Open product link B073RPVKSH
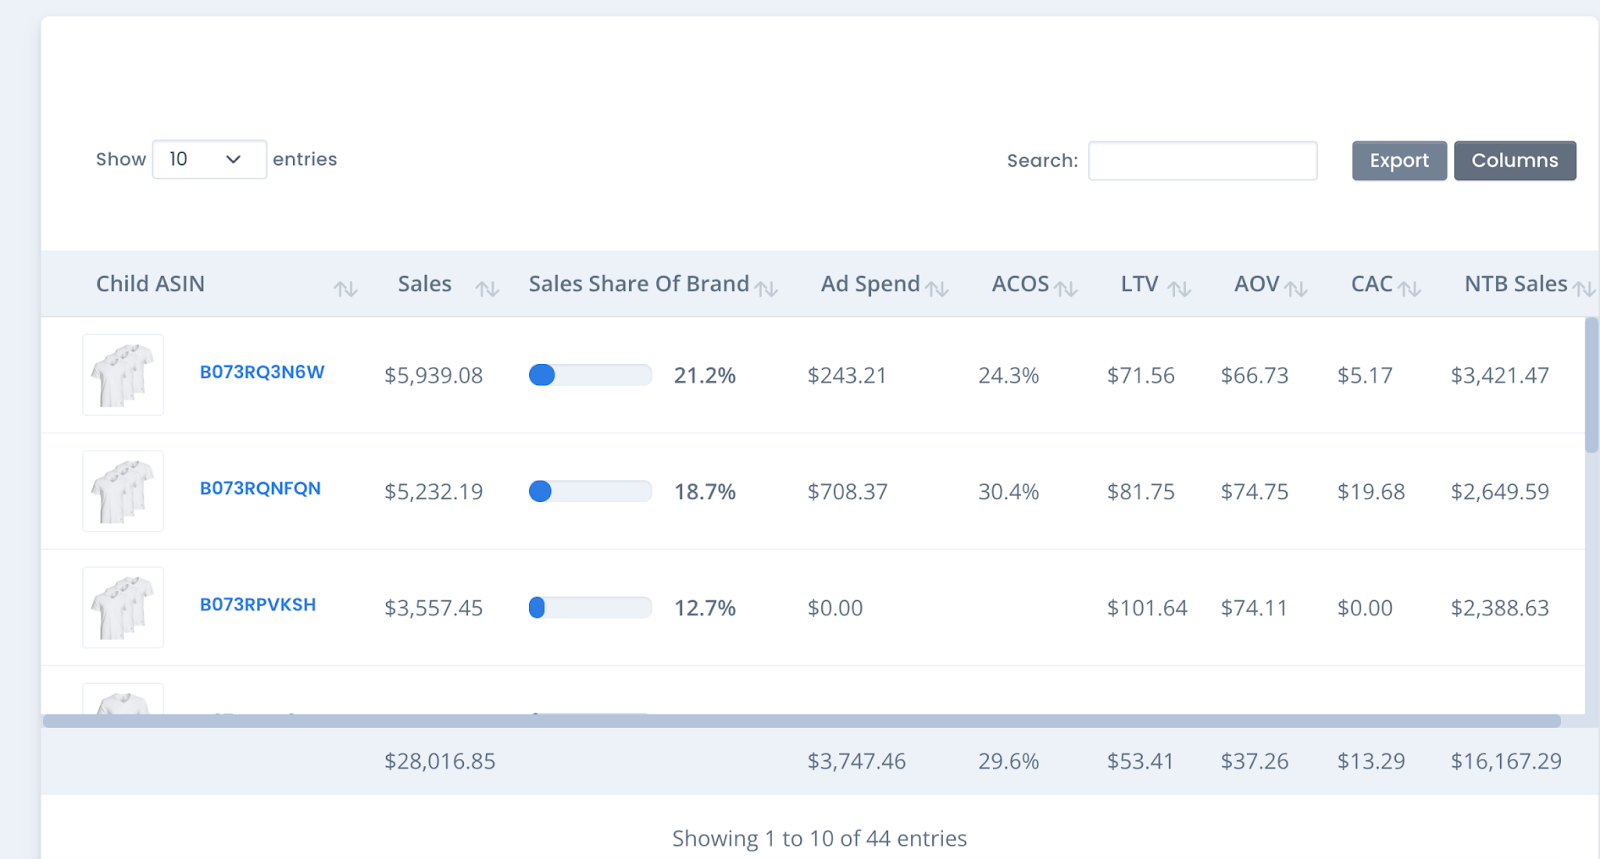This screenshot has height=859, width=1600. tap(258, 604)
